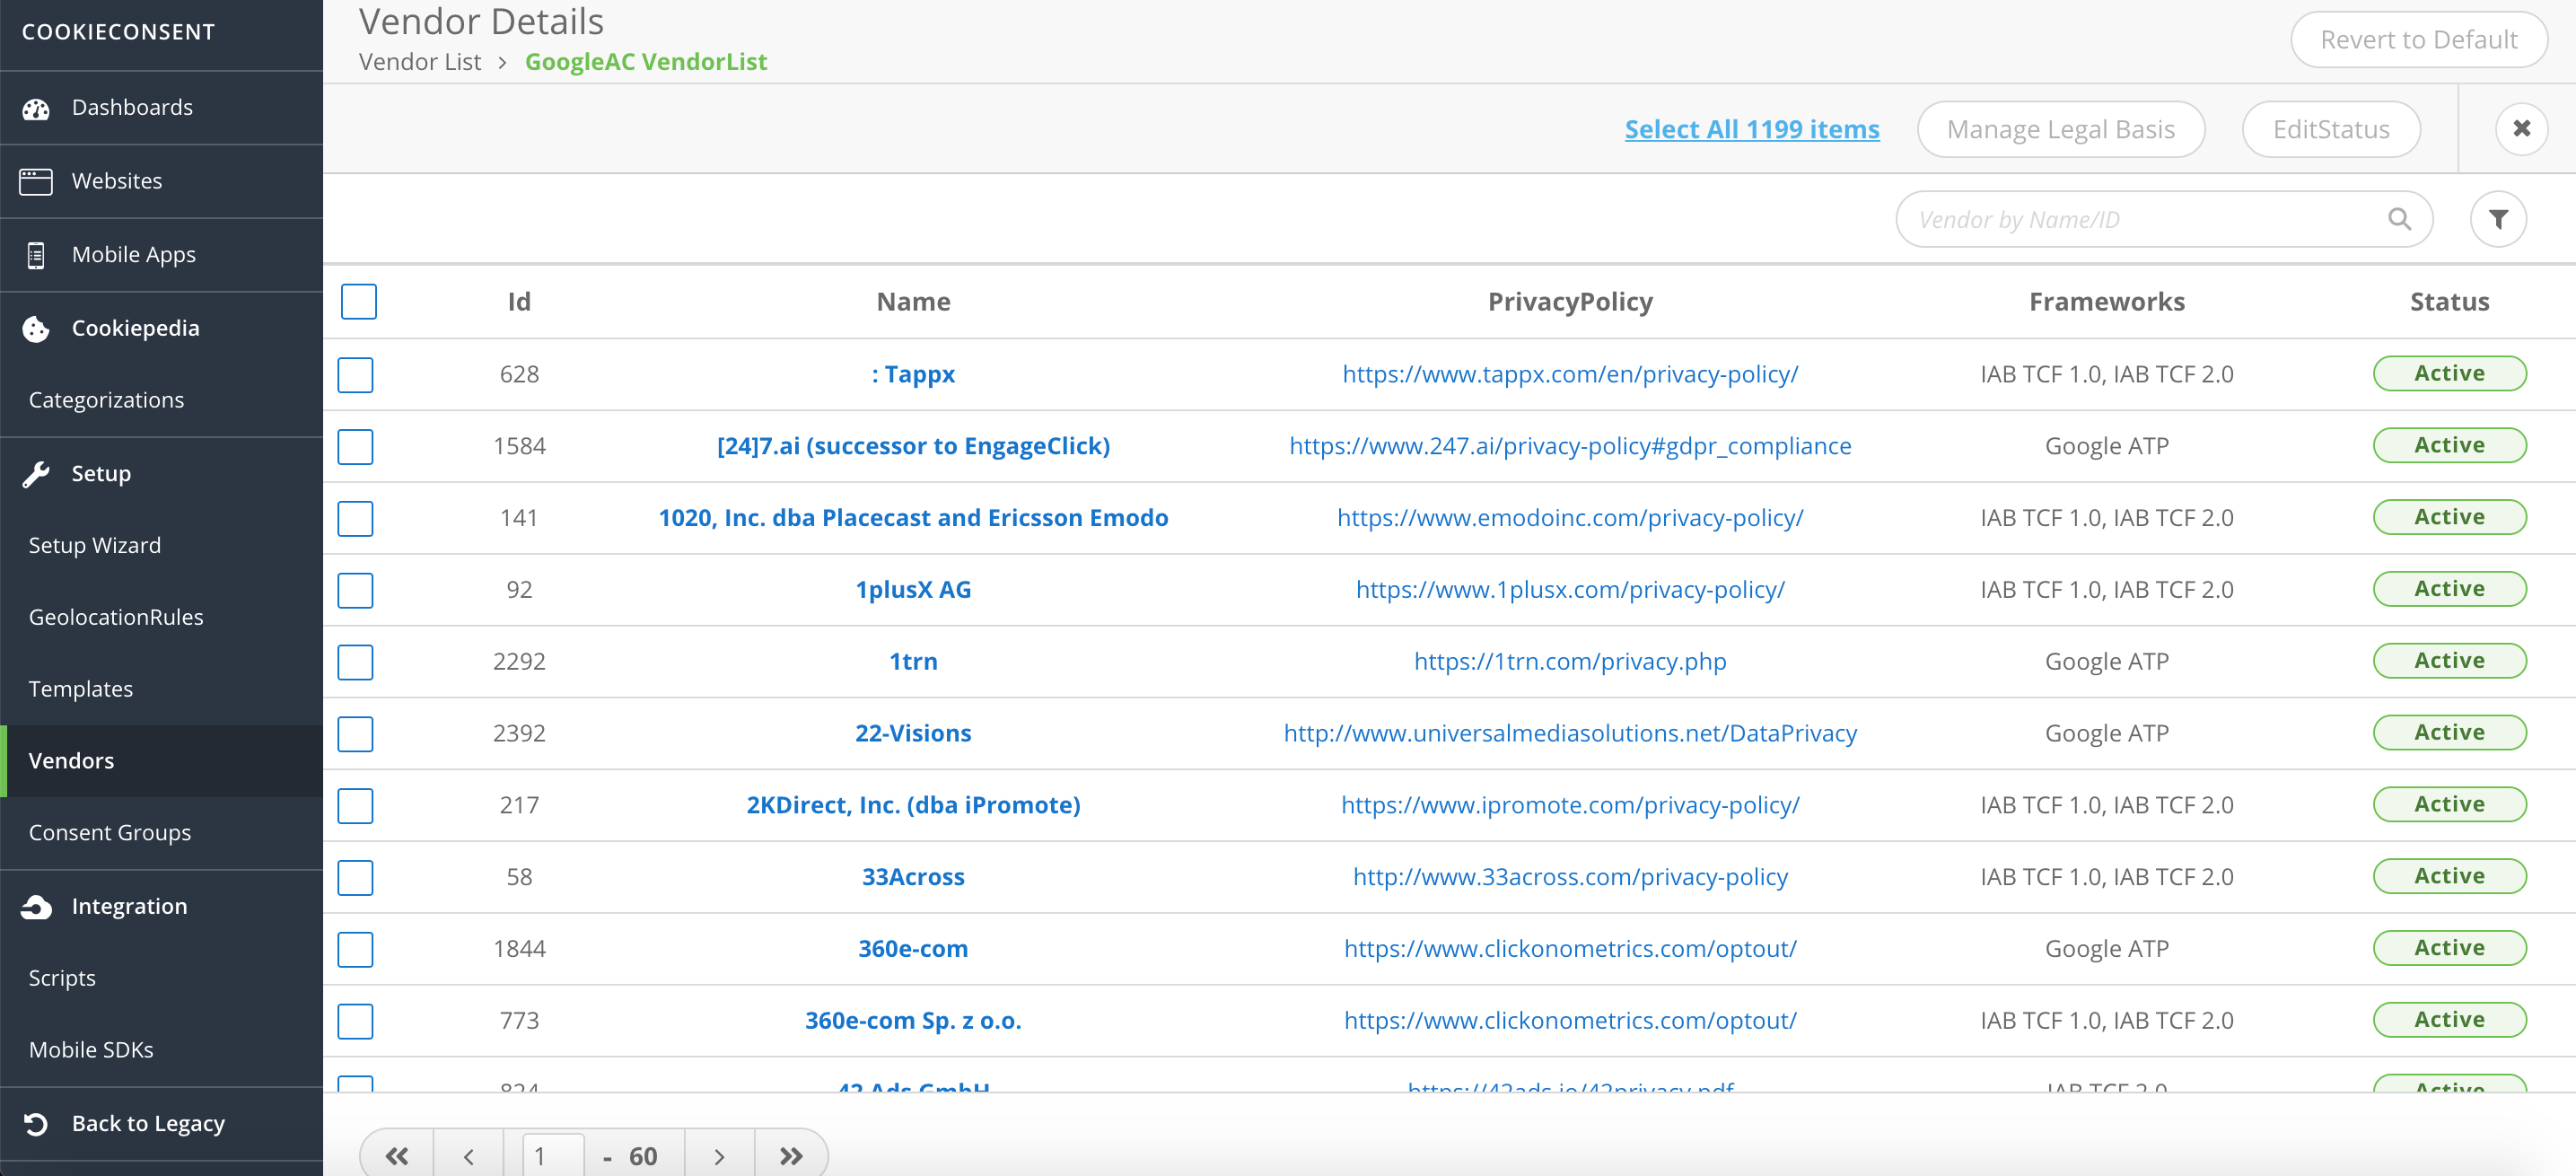The height and width of the screenshot is (1176, 2576).
Task: Click the EditStatus button
Action: pos(2330,129)
